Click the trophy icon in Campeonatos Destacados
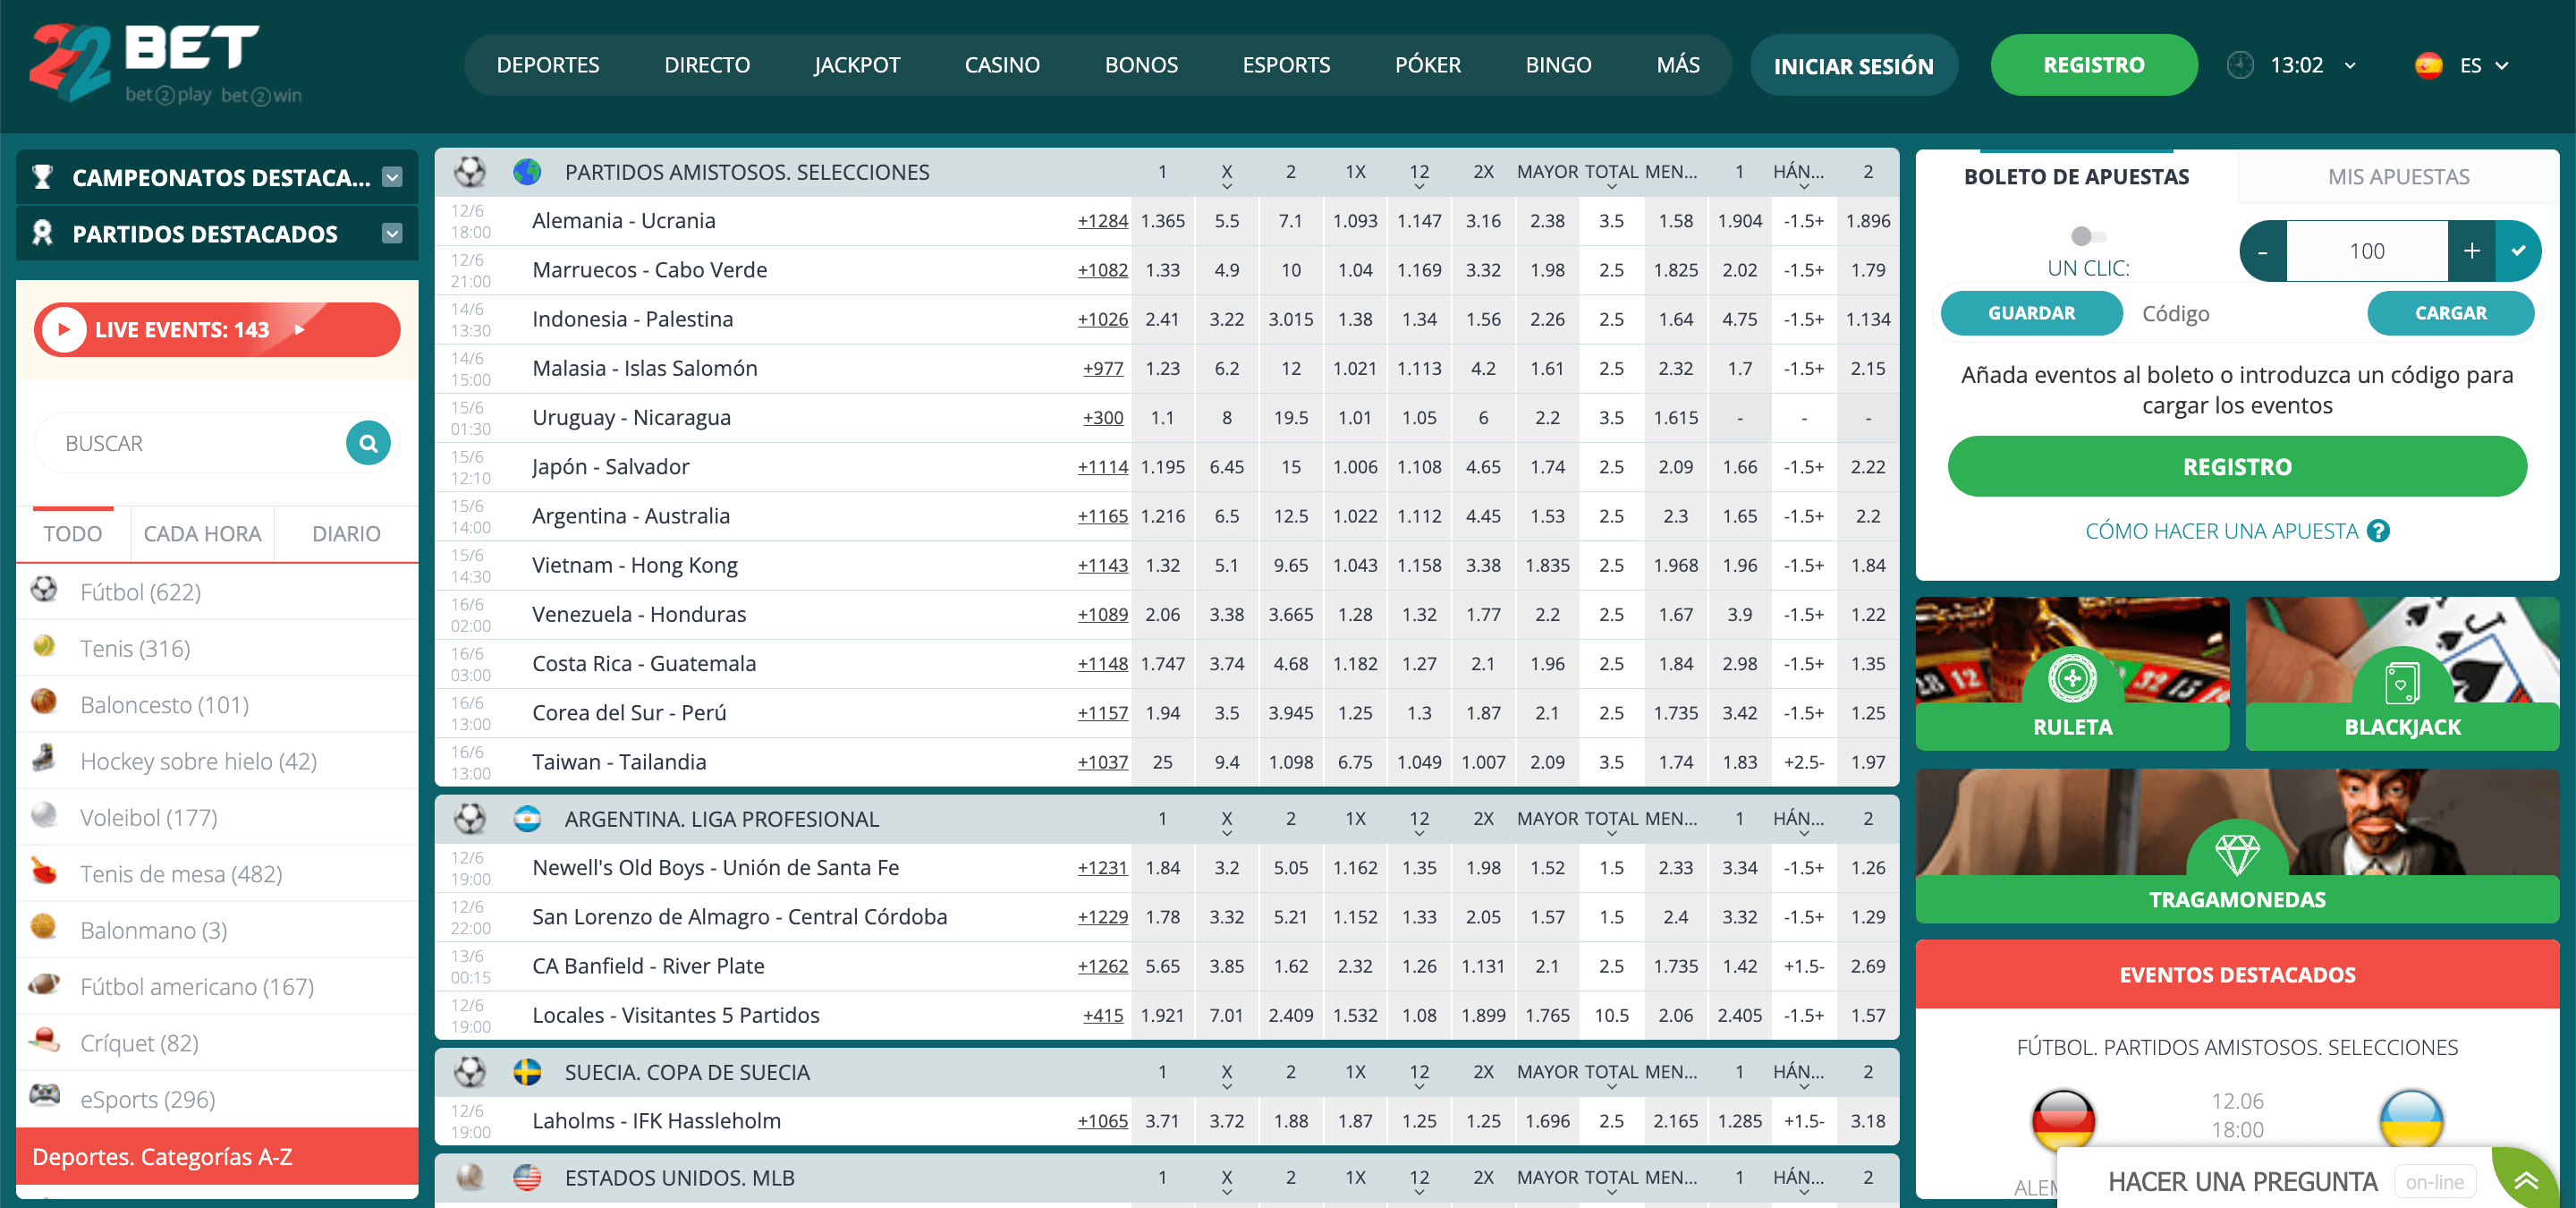This screenshot has width=2576, height=1208. coord(42,177)
